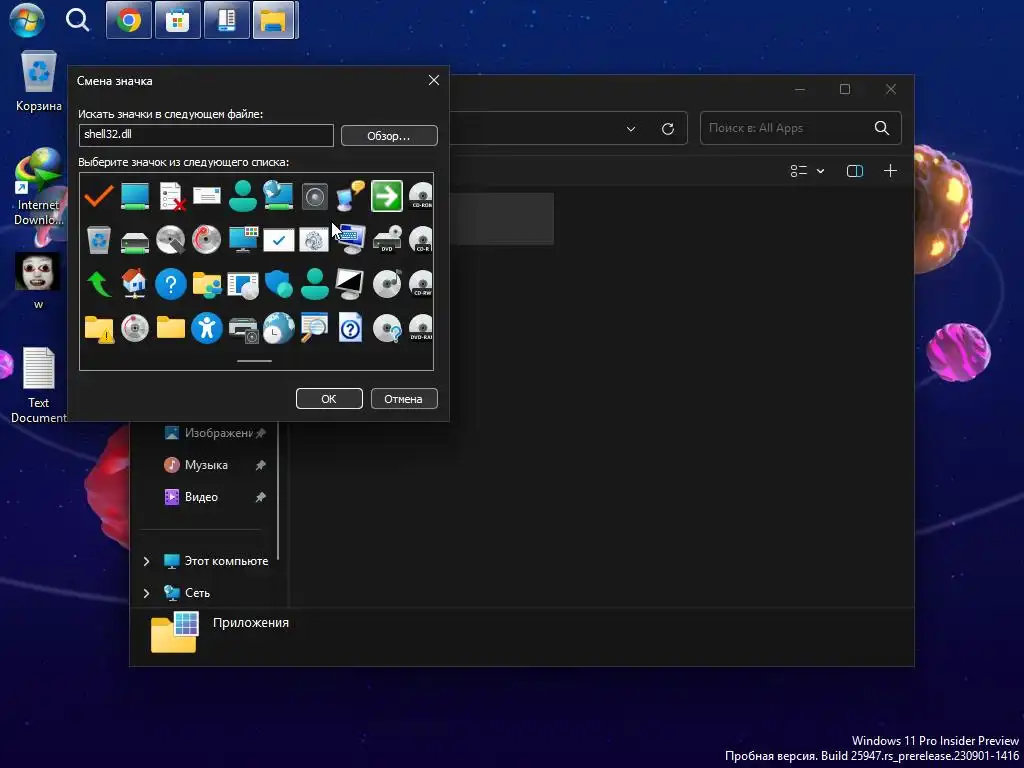Screen dimensions: 1024x768
Task: Click the plus button in Explorer toolbar
Action: click(890, 171)
